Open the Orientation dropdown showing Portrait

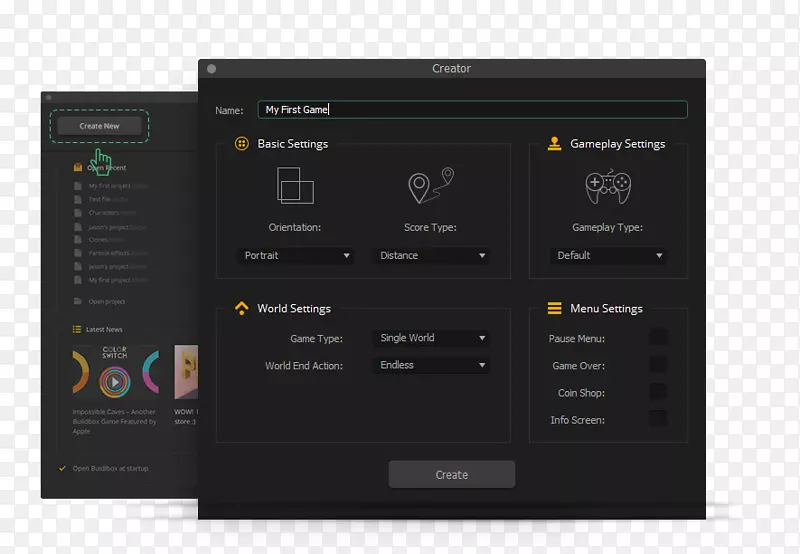pos(296,255)
